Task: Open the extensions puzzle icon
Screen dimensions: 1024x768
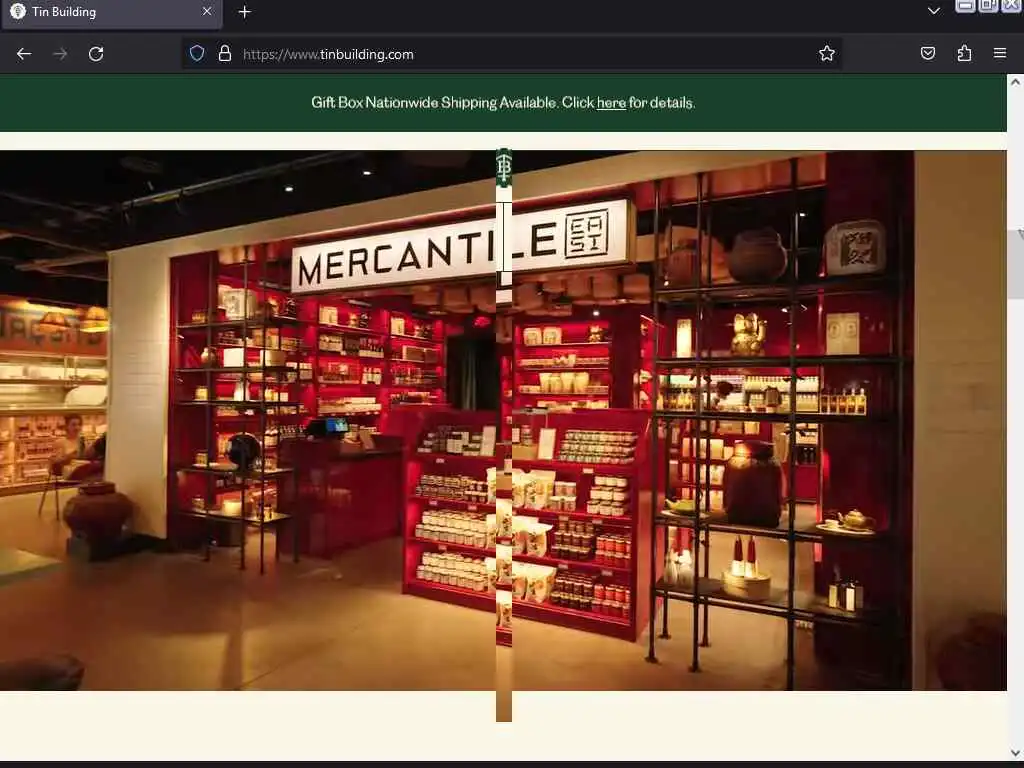Action: [964, 54]
